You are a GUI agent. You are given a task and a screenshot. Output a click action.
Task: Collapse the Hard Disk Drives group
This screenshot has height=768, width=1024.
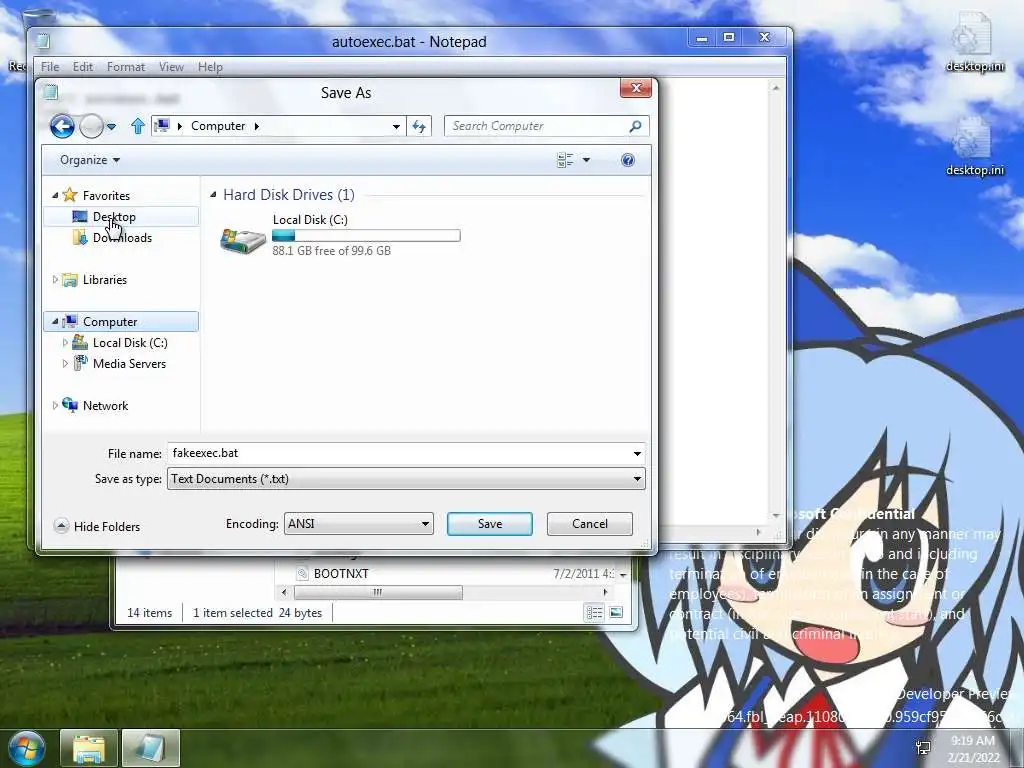[x=214, y=195]
